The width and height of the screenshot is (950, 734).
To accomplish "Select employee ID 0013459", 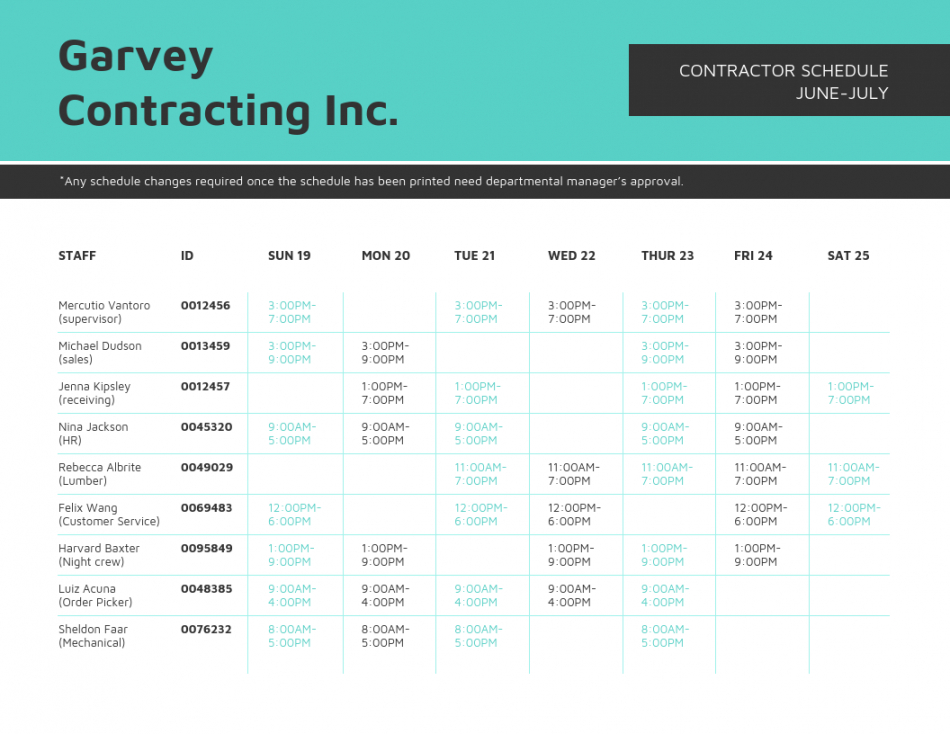I will tap(205, 346).
